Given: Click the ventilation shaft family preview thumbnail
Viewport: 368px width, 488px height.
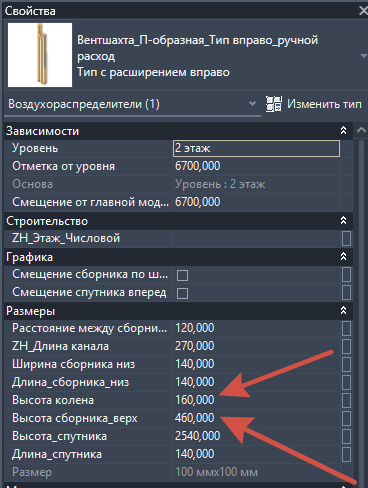Looking at the screenshot, I should click(40, 55).
